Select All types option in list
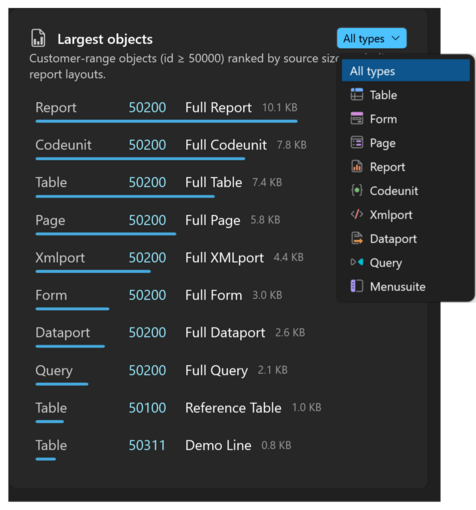This screenshot has height=510, width=476. pos(406,71)
